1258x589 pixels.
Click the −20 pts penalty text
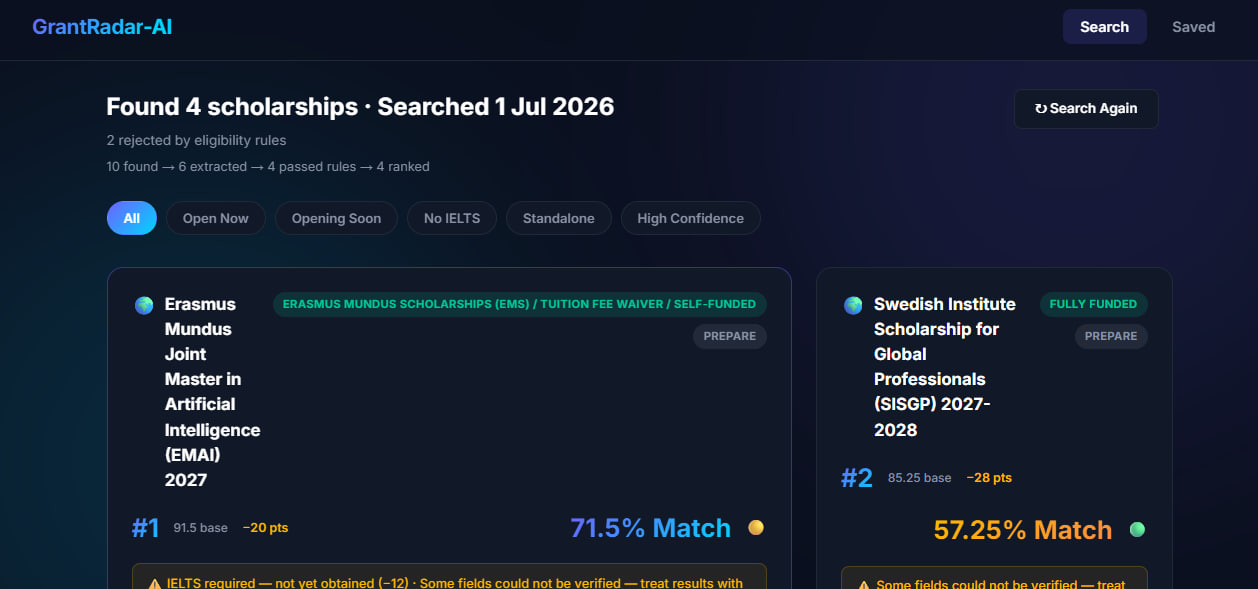point(265,528)
